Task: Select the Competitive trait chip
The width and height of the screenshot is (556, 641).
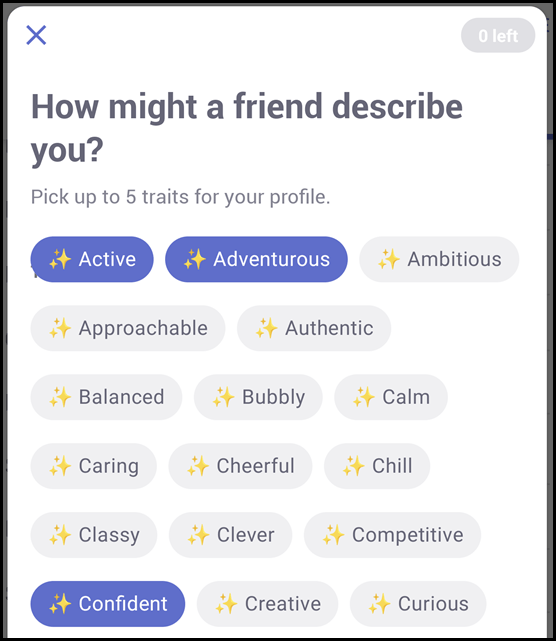Action: click(392, 535)
